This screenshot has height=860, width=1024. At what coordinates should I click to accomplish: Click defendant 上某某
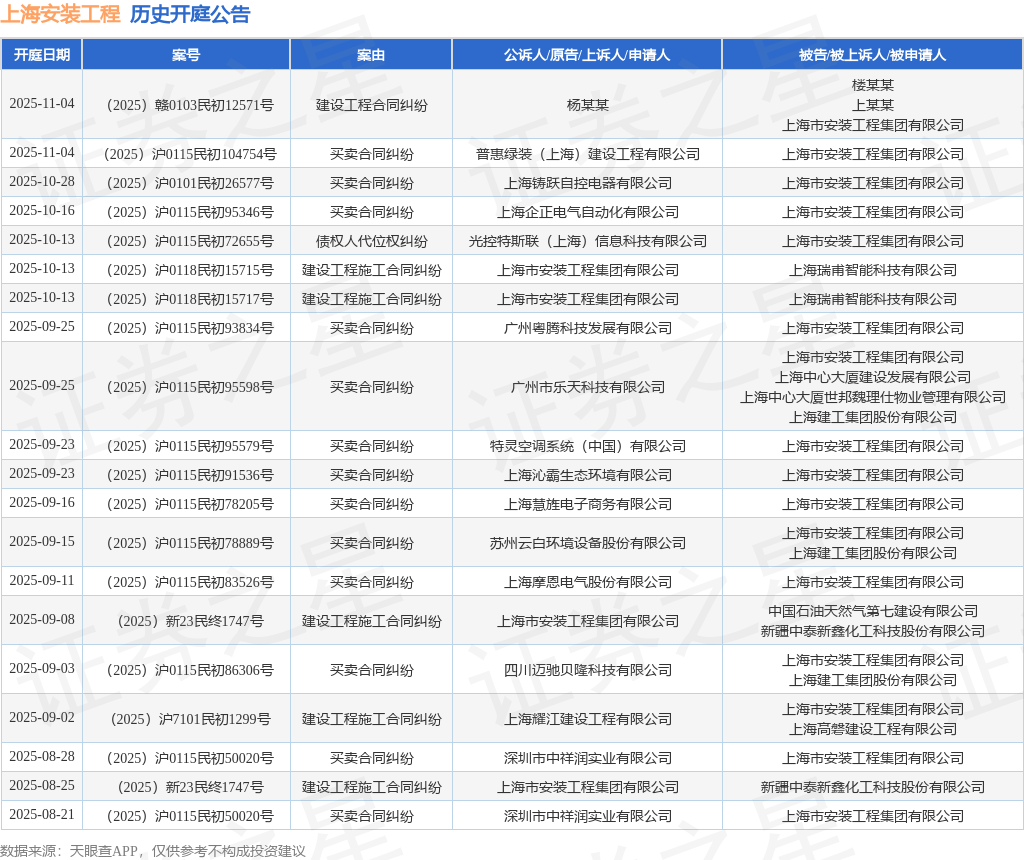click(x=872, y=105)
